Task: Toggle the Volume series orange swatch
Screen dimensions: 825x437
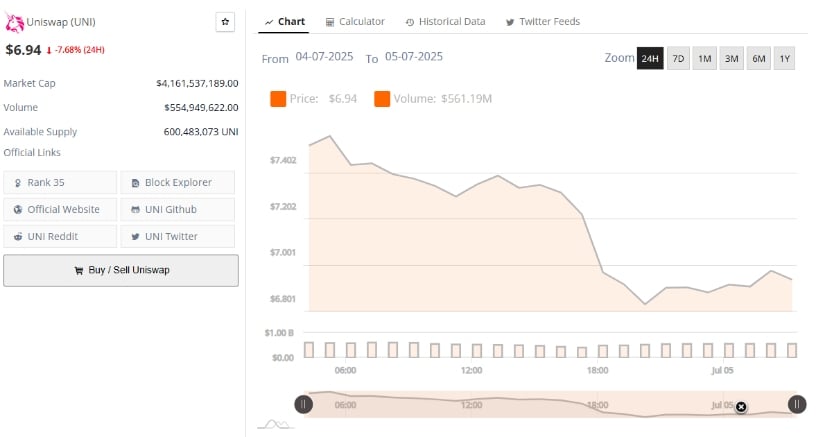Action: pyautogui.click(x=382, y=99)
